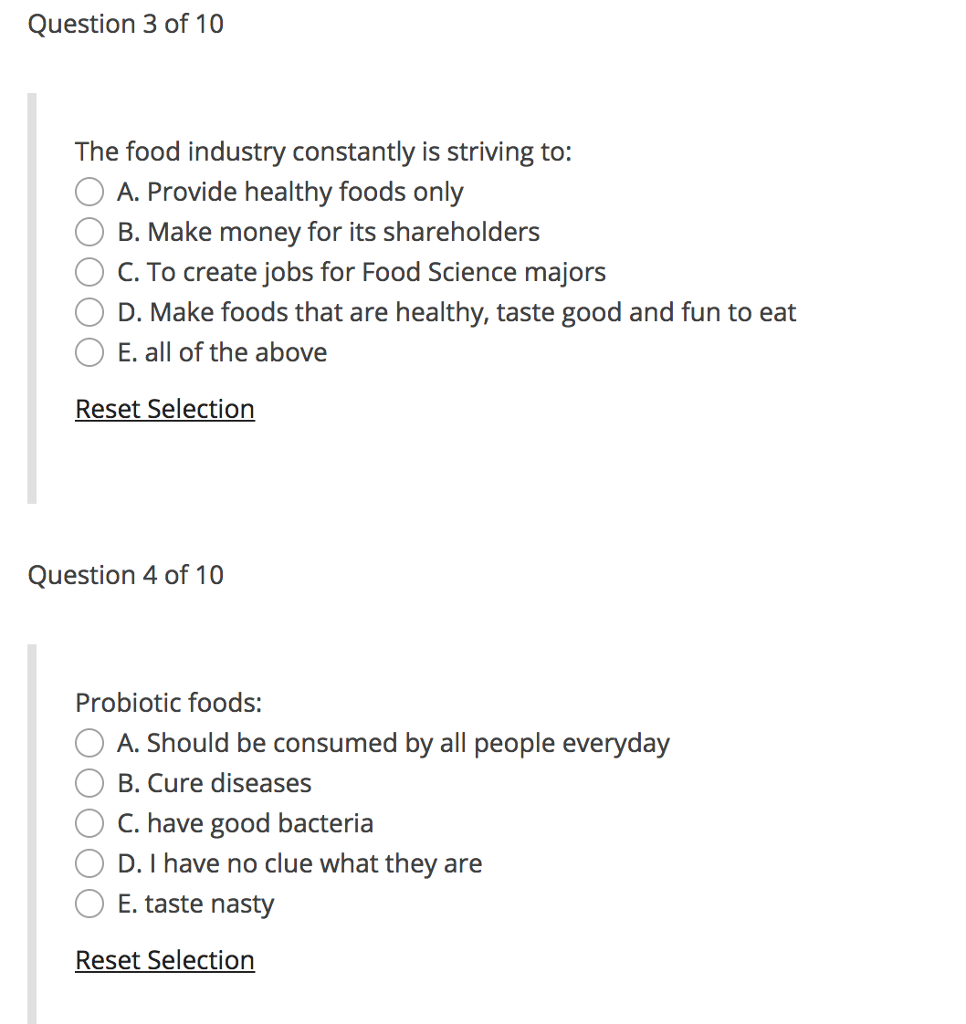Select option E taste nasty
Image resolution: width=966 pixels, height=1024 pixels.
point(89,903)
